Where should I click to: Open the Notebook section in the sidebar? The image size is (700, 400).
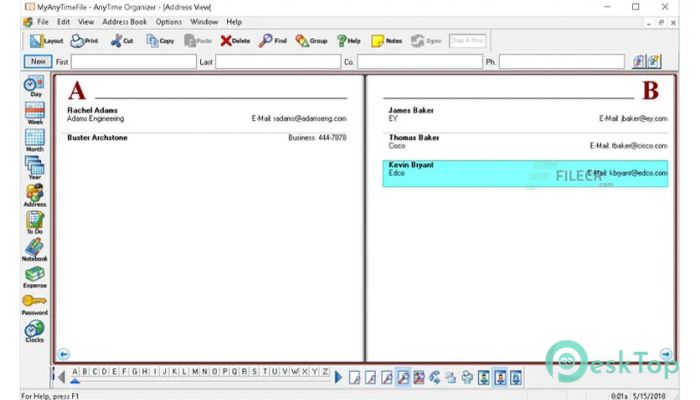(35, 250)
